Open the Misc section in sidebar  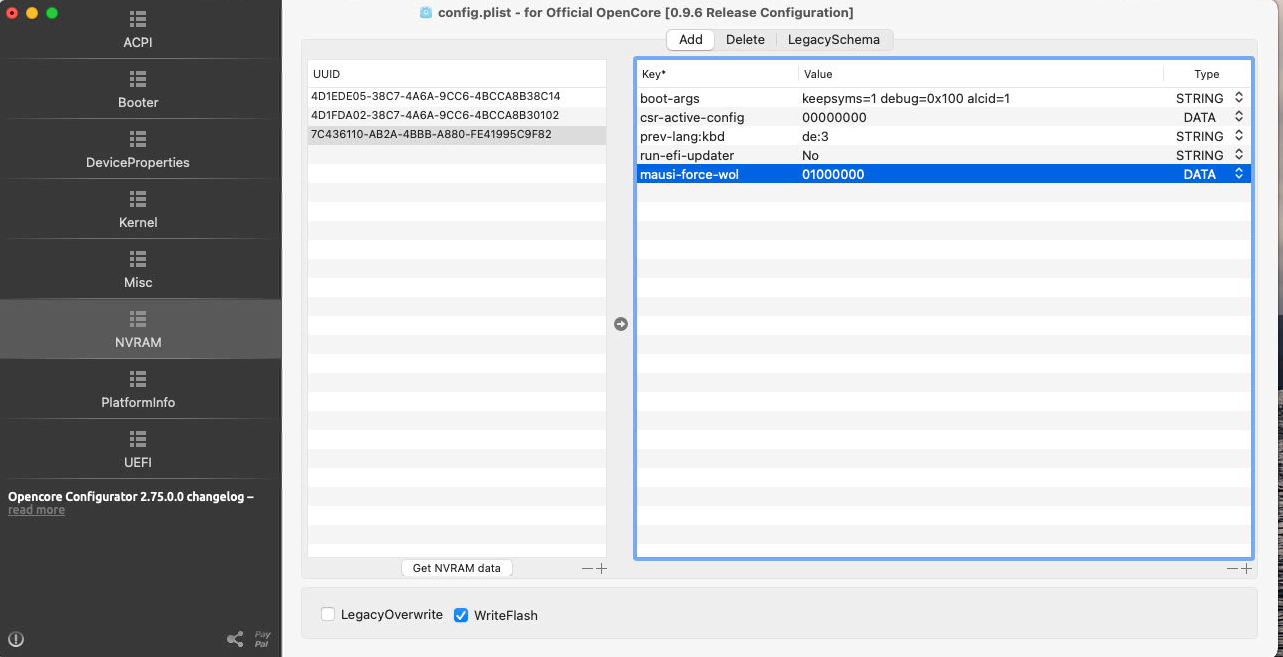click(138, 270)
